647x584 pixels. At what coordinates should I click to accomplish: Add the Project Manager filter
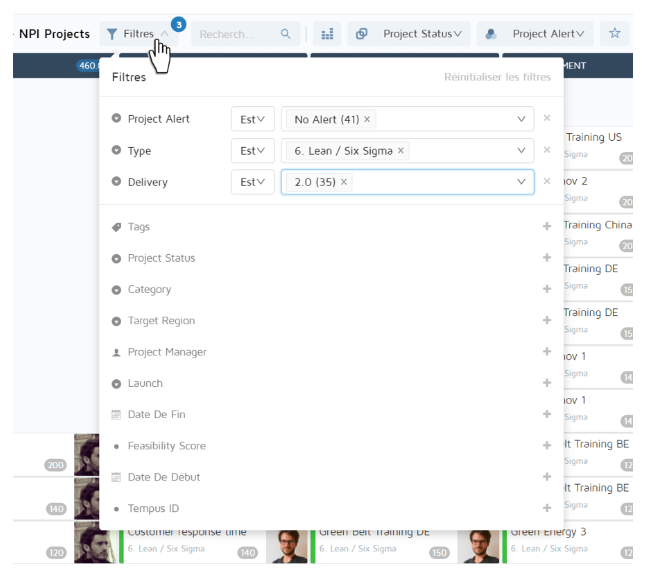[x=547, y=352]
